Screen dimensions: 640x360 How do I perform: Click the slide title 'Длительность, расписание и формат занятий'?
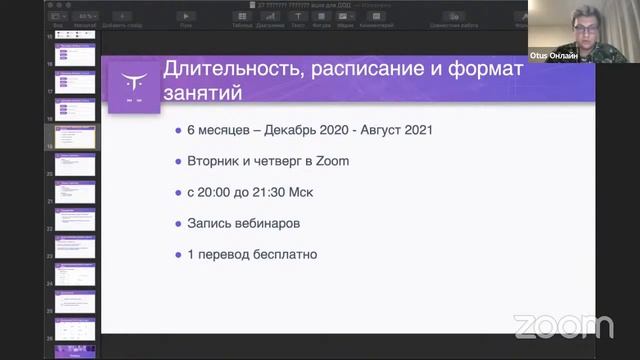pos(343,80)
